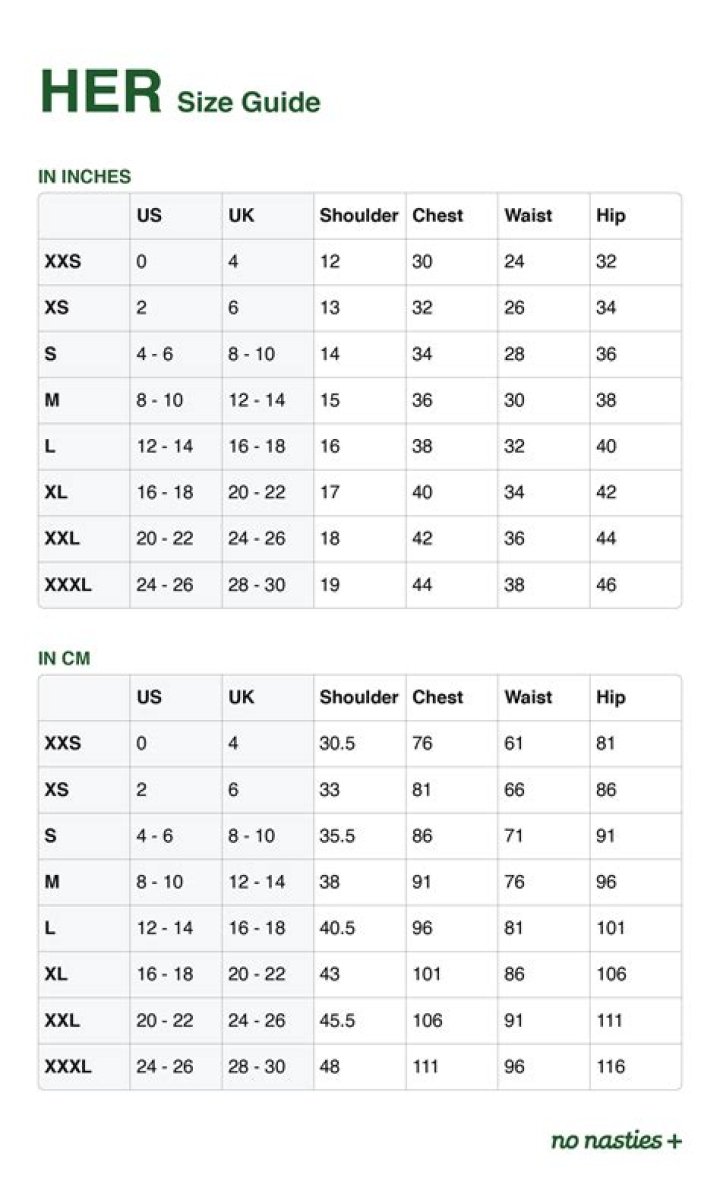The width and height of the screenshot is (720, 1200).
Task: Select the IN INCHES heading
Action: tap(85, 177)
